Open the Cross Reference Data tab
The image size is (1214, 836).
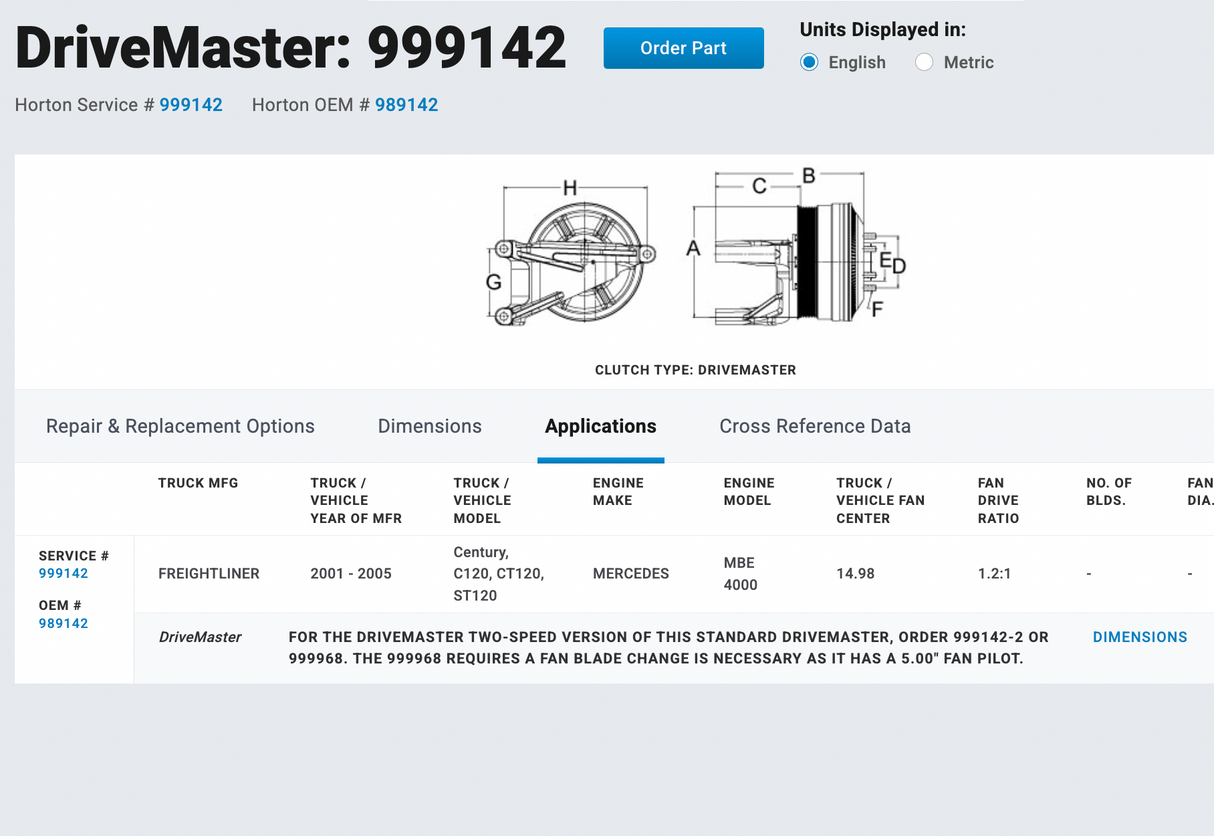tap(815, 426)
